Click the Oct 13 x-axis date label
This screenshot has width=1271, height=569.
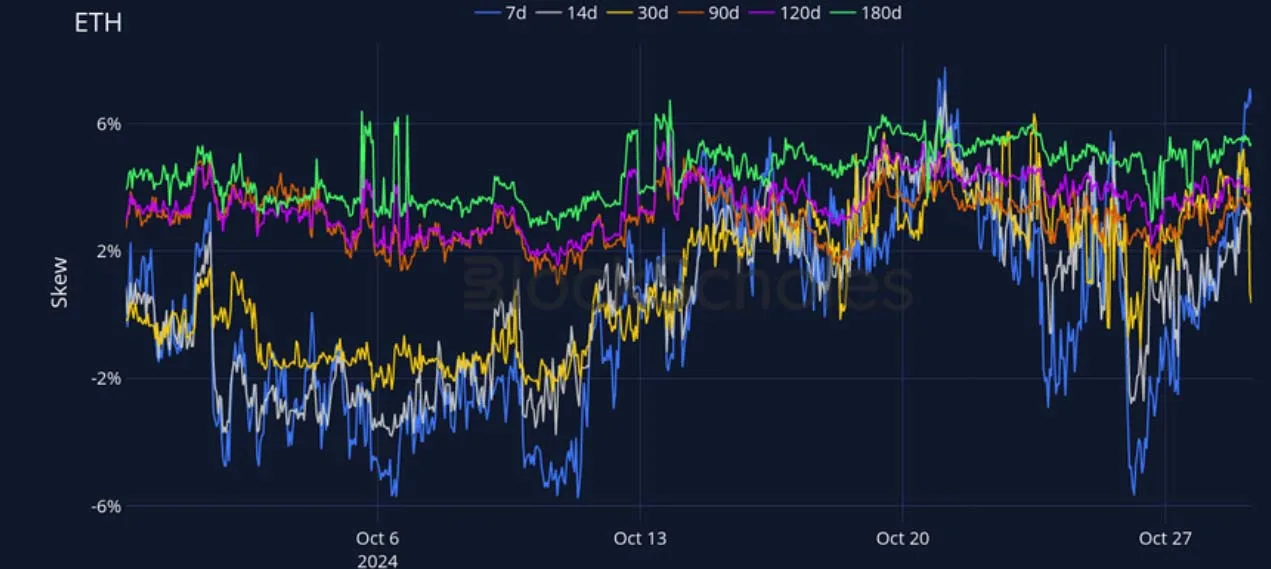[x=640, y=538]
